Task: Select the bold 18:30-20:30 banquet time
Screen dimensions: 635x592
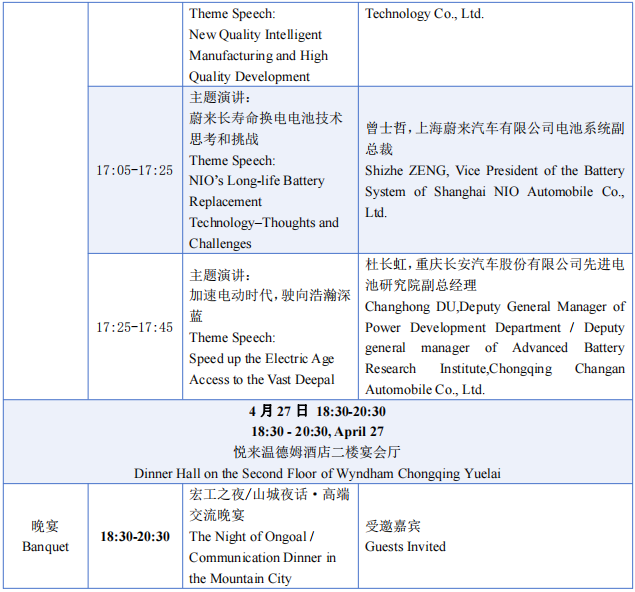Action: tap(134, 537)
